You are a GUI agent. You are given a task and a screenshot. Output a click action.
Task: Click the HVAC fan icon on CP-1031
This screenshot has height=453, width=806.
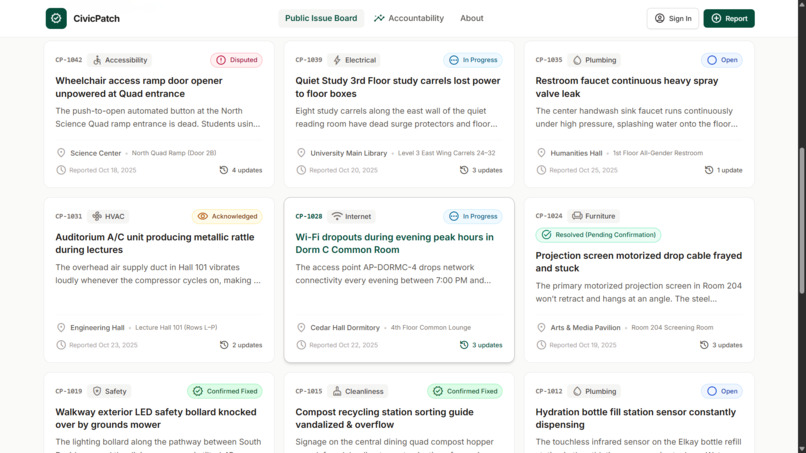coord(97,216)
